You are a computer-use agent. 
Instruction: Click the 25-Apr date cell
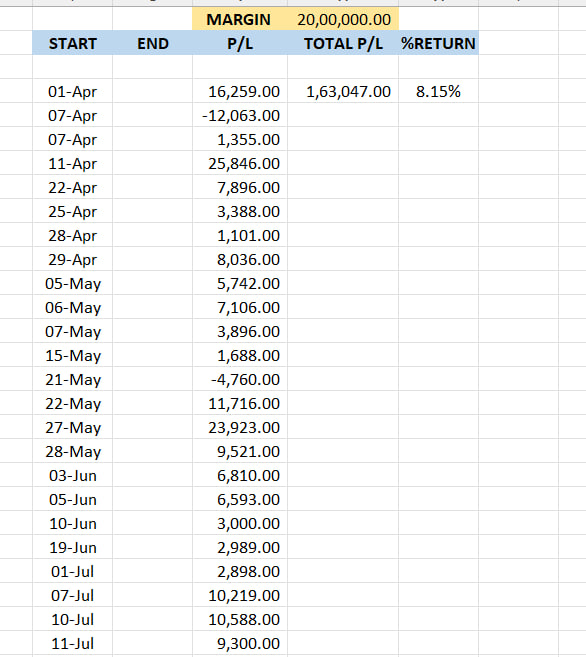point(72,211)
